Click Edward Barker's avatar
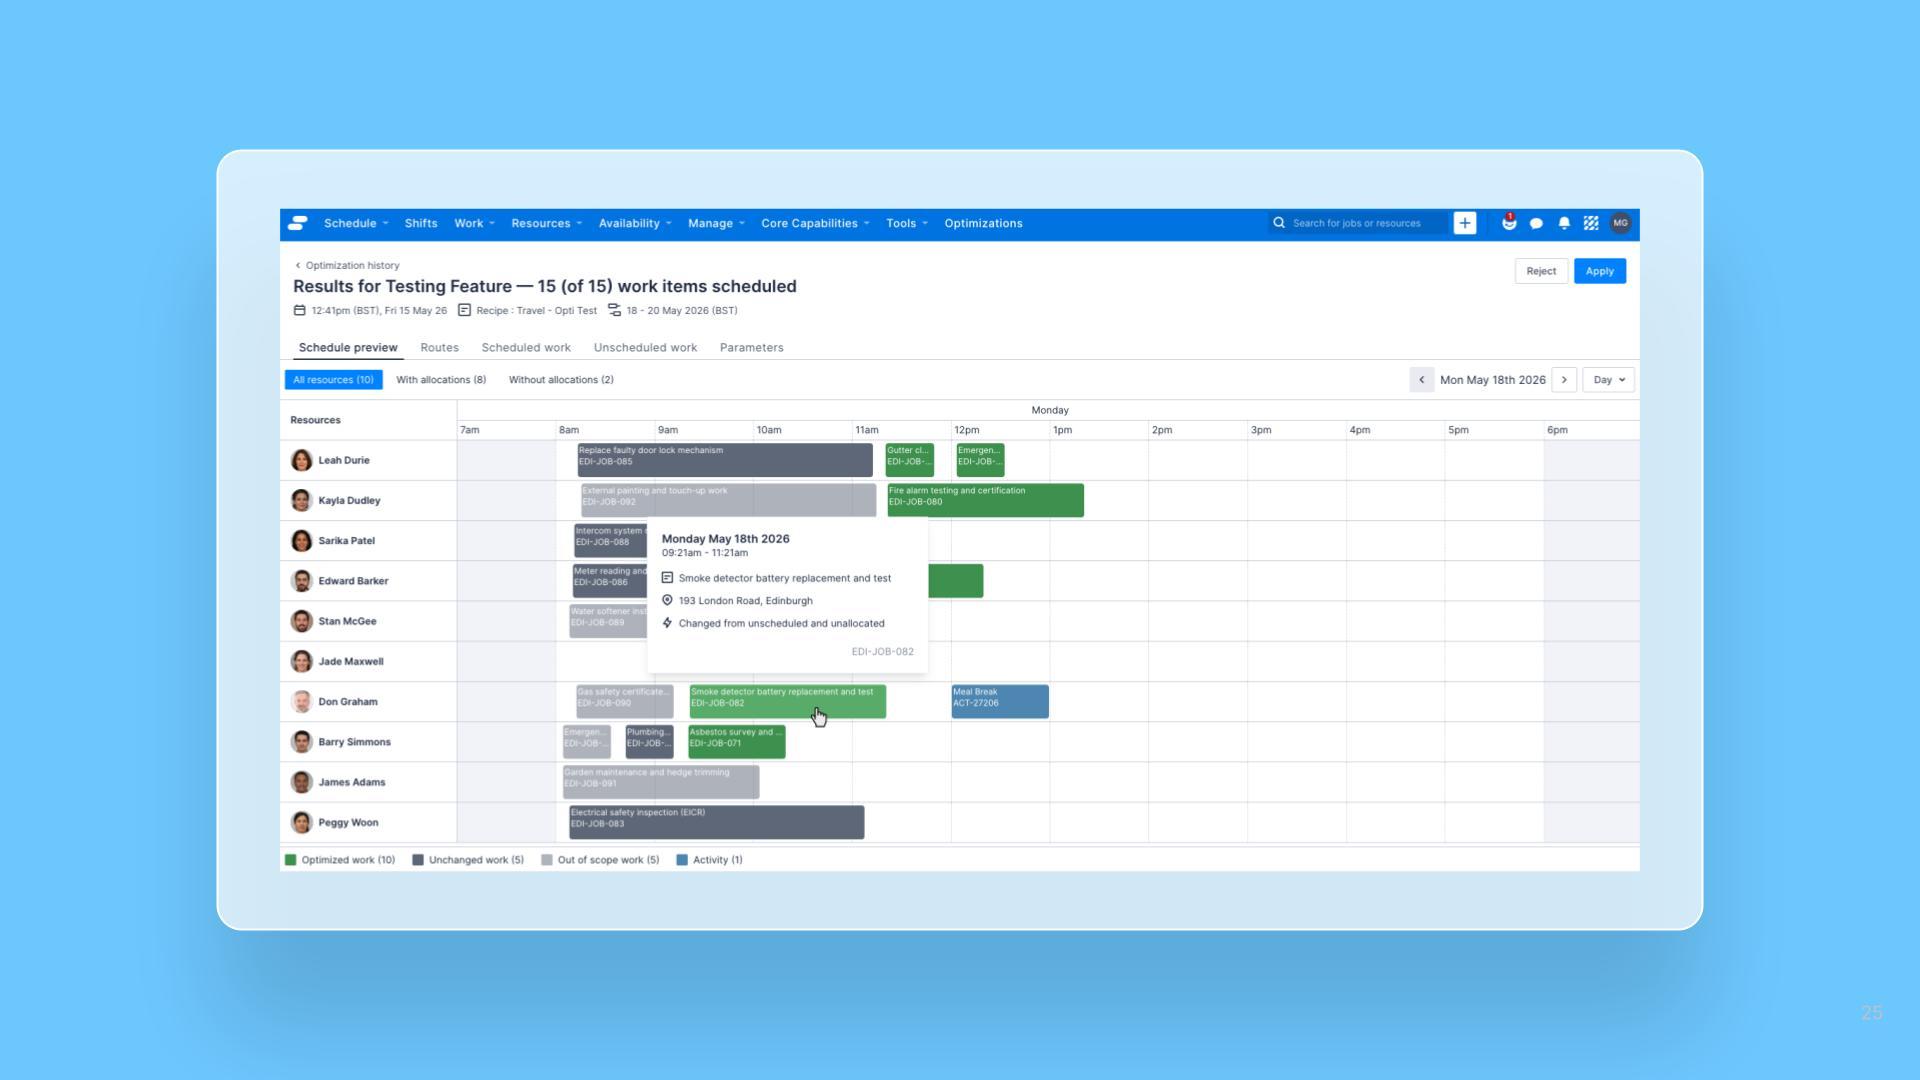 tap(301, 581)
